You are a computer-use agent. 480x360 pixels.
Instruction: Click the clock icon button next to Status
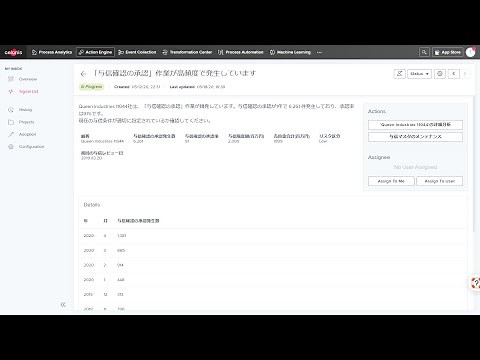click(440, 74)
